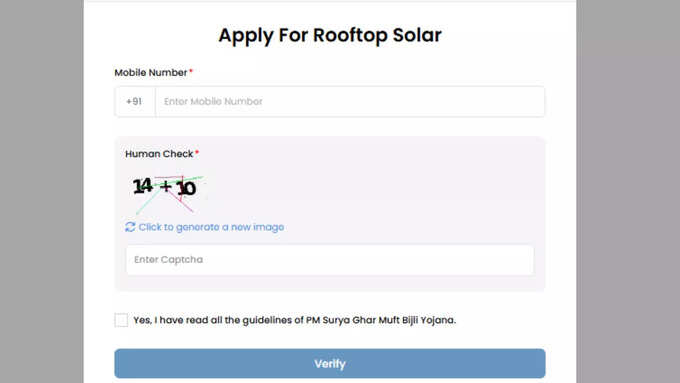Click the PM Surya Ghar guidelines label text
The width and height of the screenshot is (680, 383).
294,320
